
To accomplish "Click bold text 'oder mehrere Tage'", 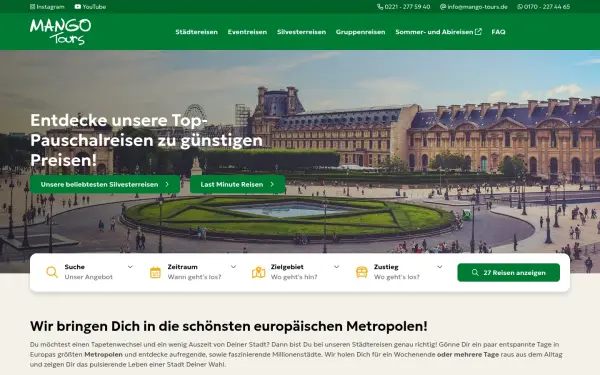I will pos(468,354).
